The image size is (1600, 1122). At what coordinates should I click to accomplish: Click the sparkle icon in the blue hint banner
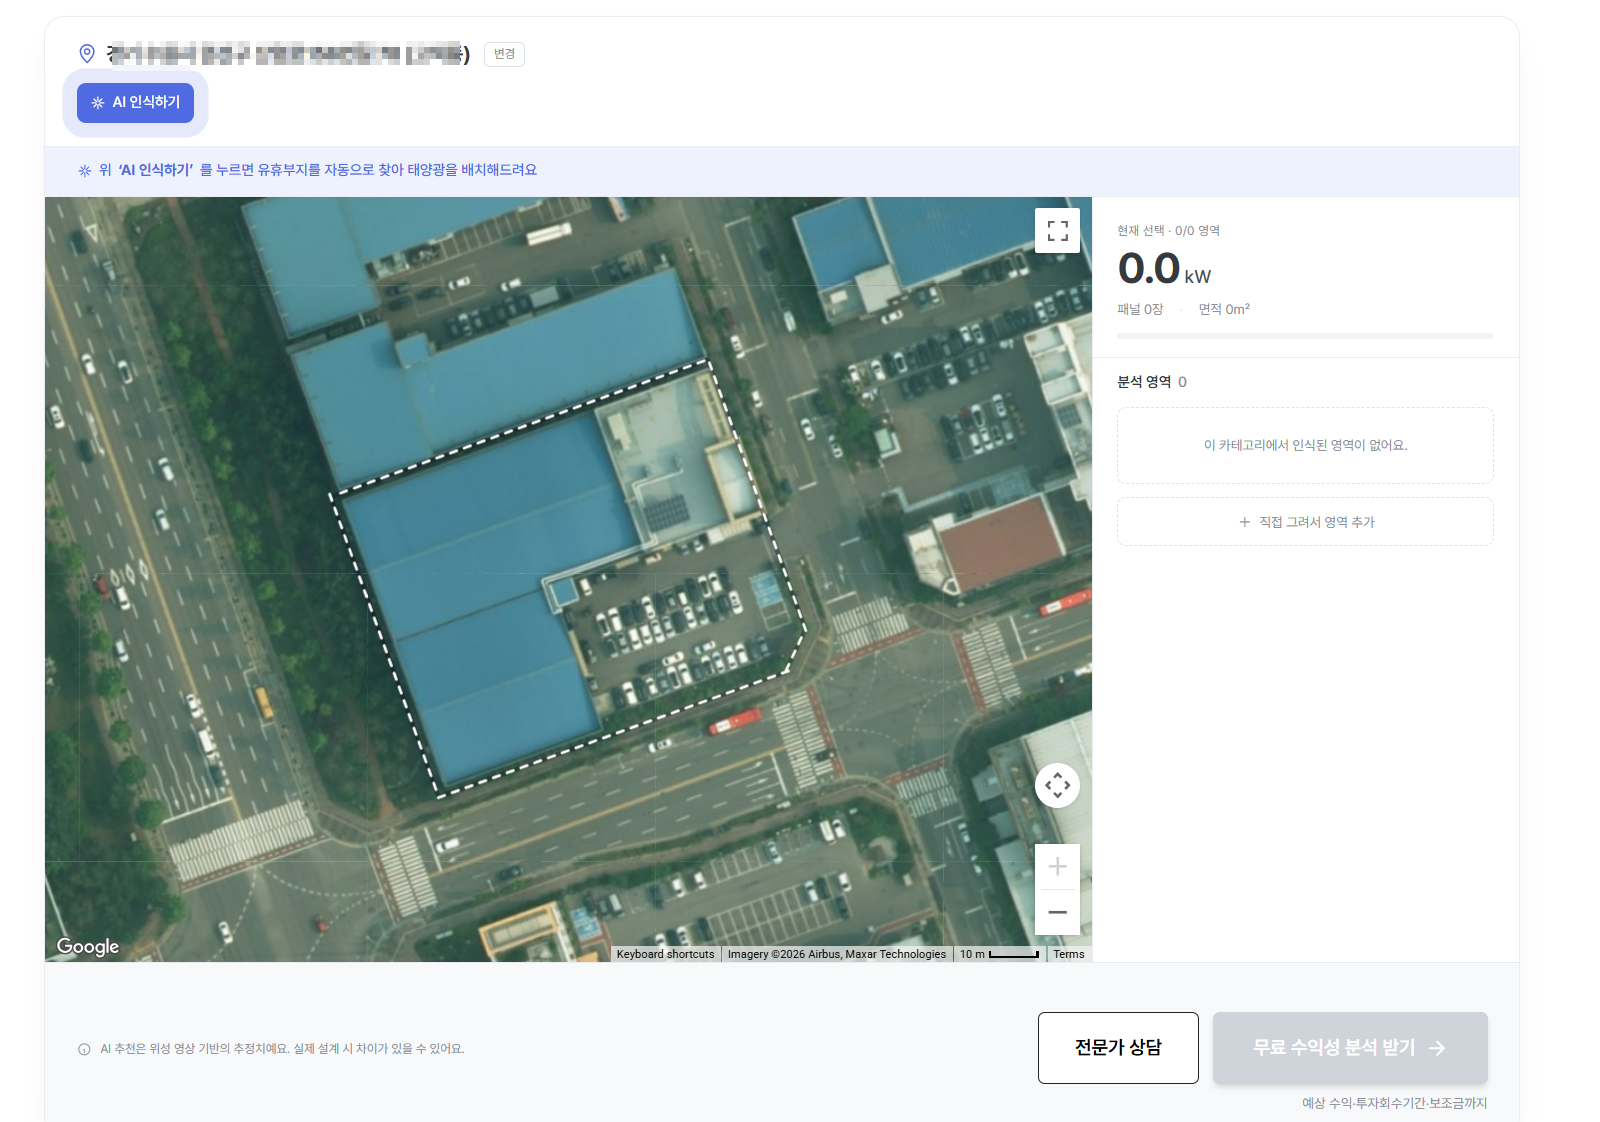pyautogui.click(x=85, y=171)
